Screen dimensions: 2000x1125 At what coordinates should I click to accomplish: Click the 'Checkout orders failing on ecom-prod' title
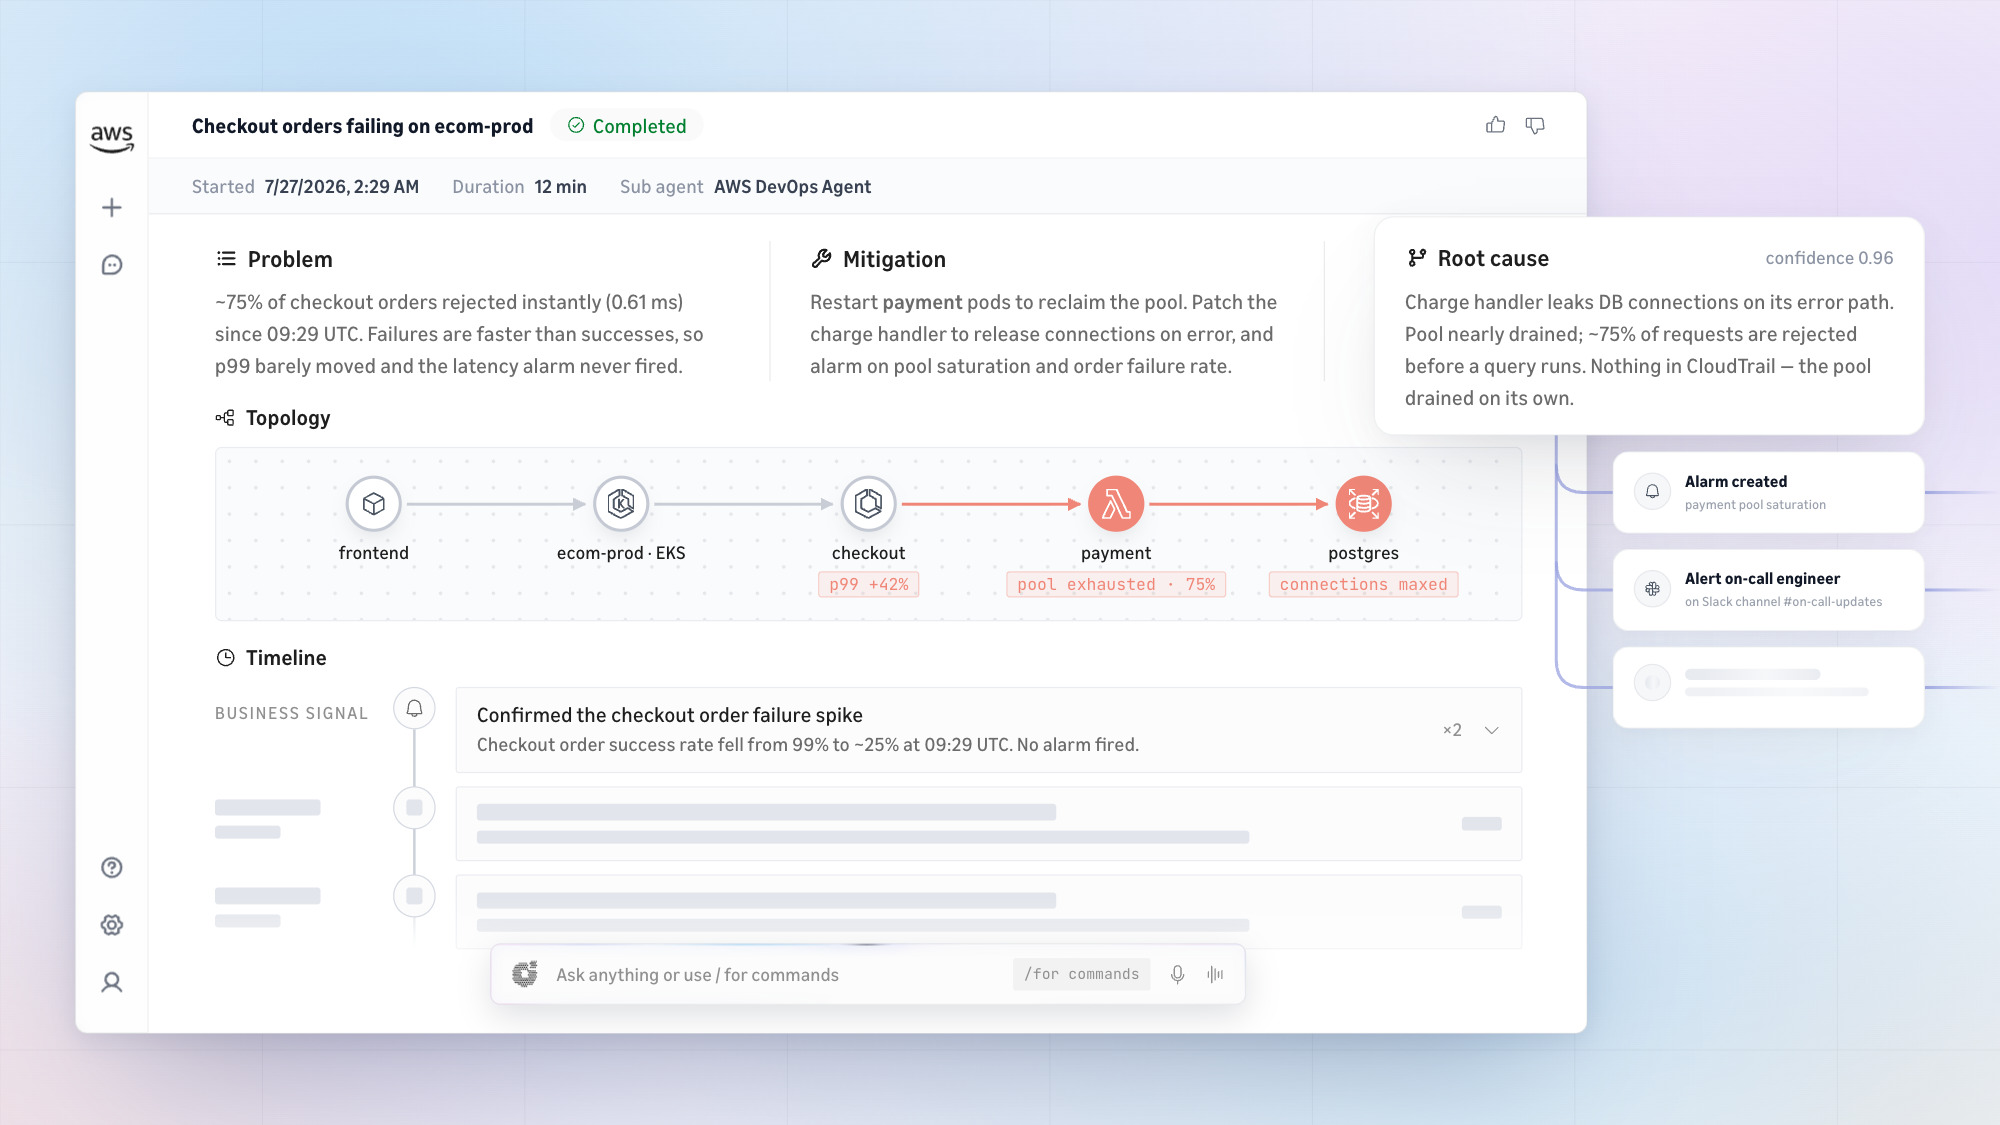coord(362,126)
